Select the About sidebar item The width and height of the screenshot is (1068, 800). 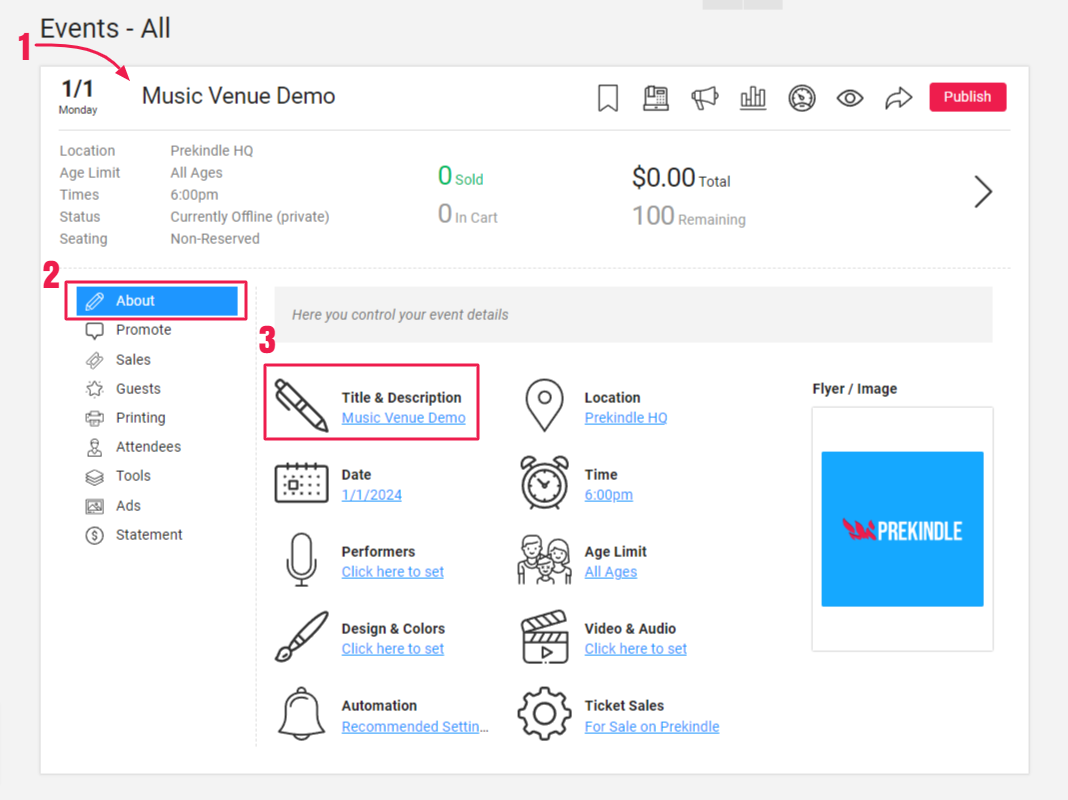157,300
